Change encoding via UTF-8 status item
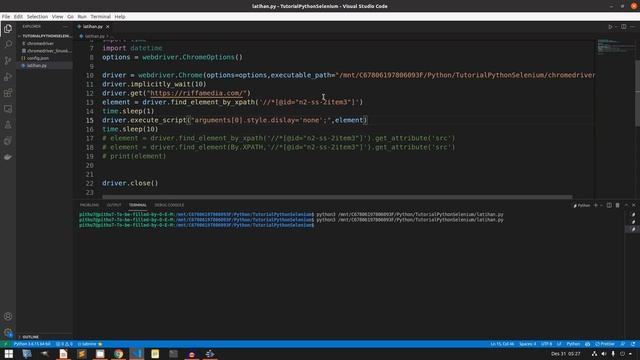The height and width of the screenshot is (360, 640). pos(546,344)
